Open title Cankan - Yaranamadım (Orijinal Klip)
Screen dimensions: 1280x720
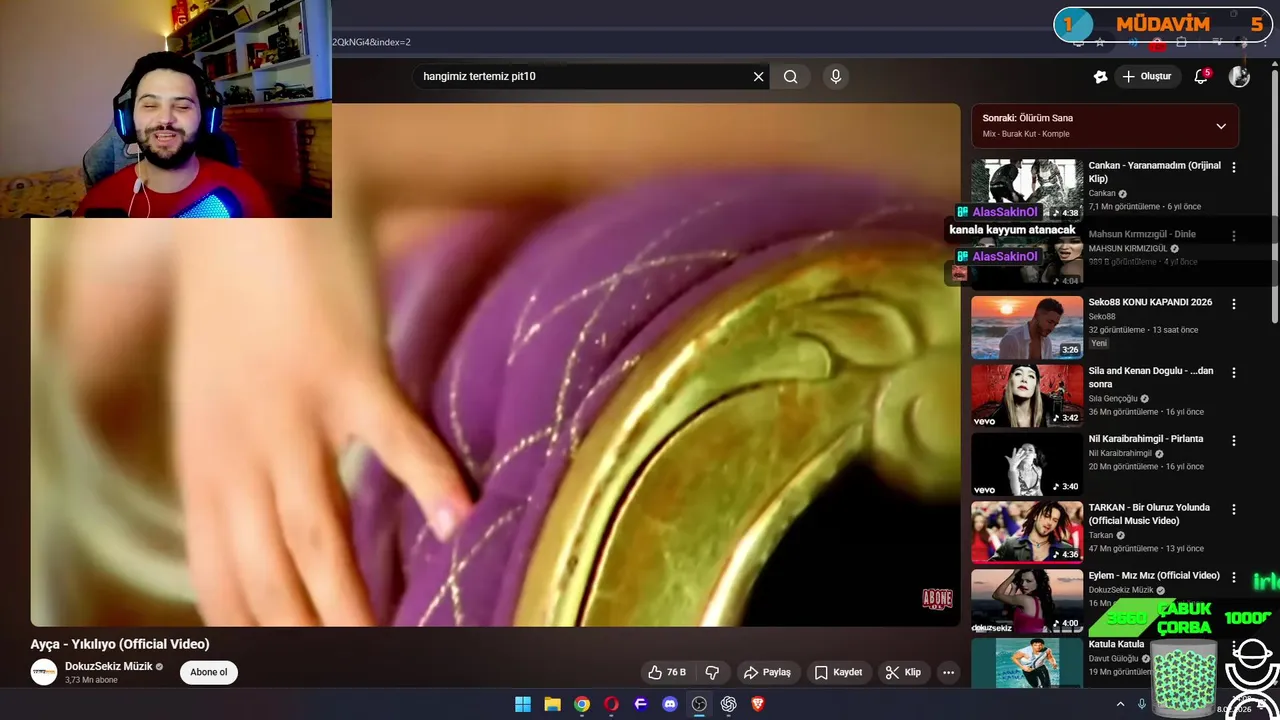1154,172
